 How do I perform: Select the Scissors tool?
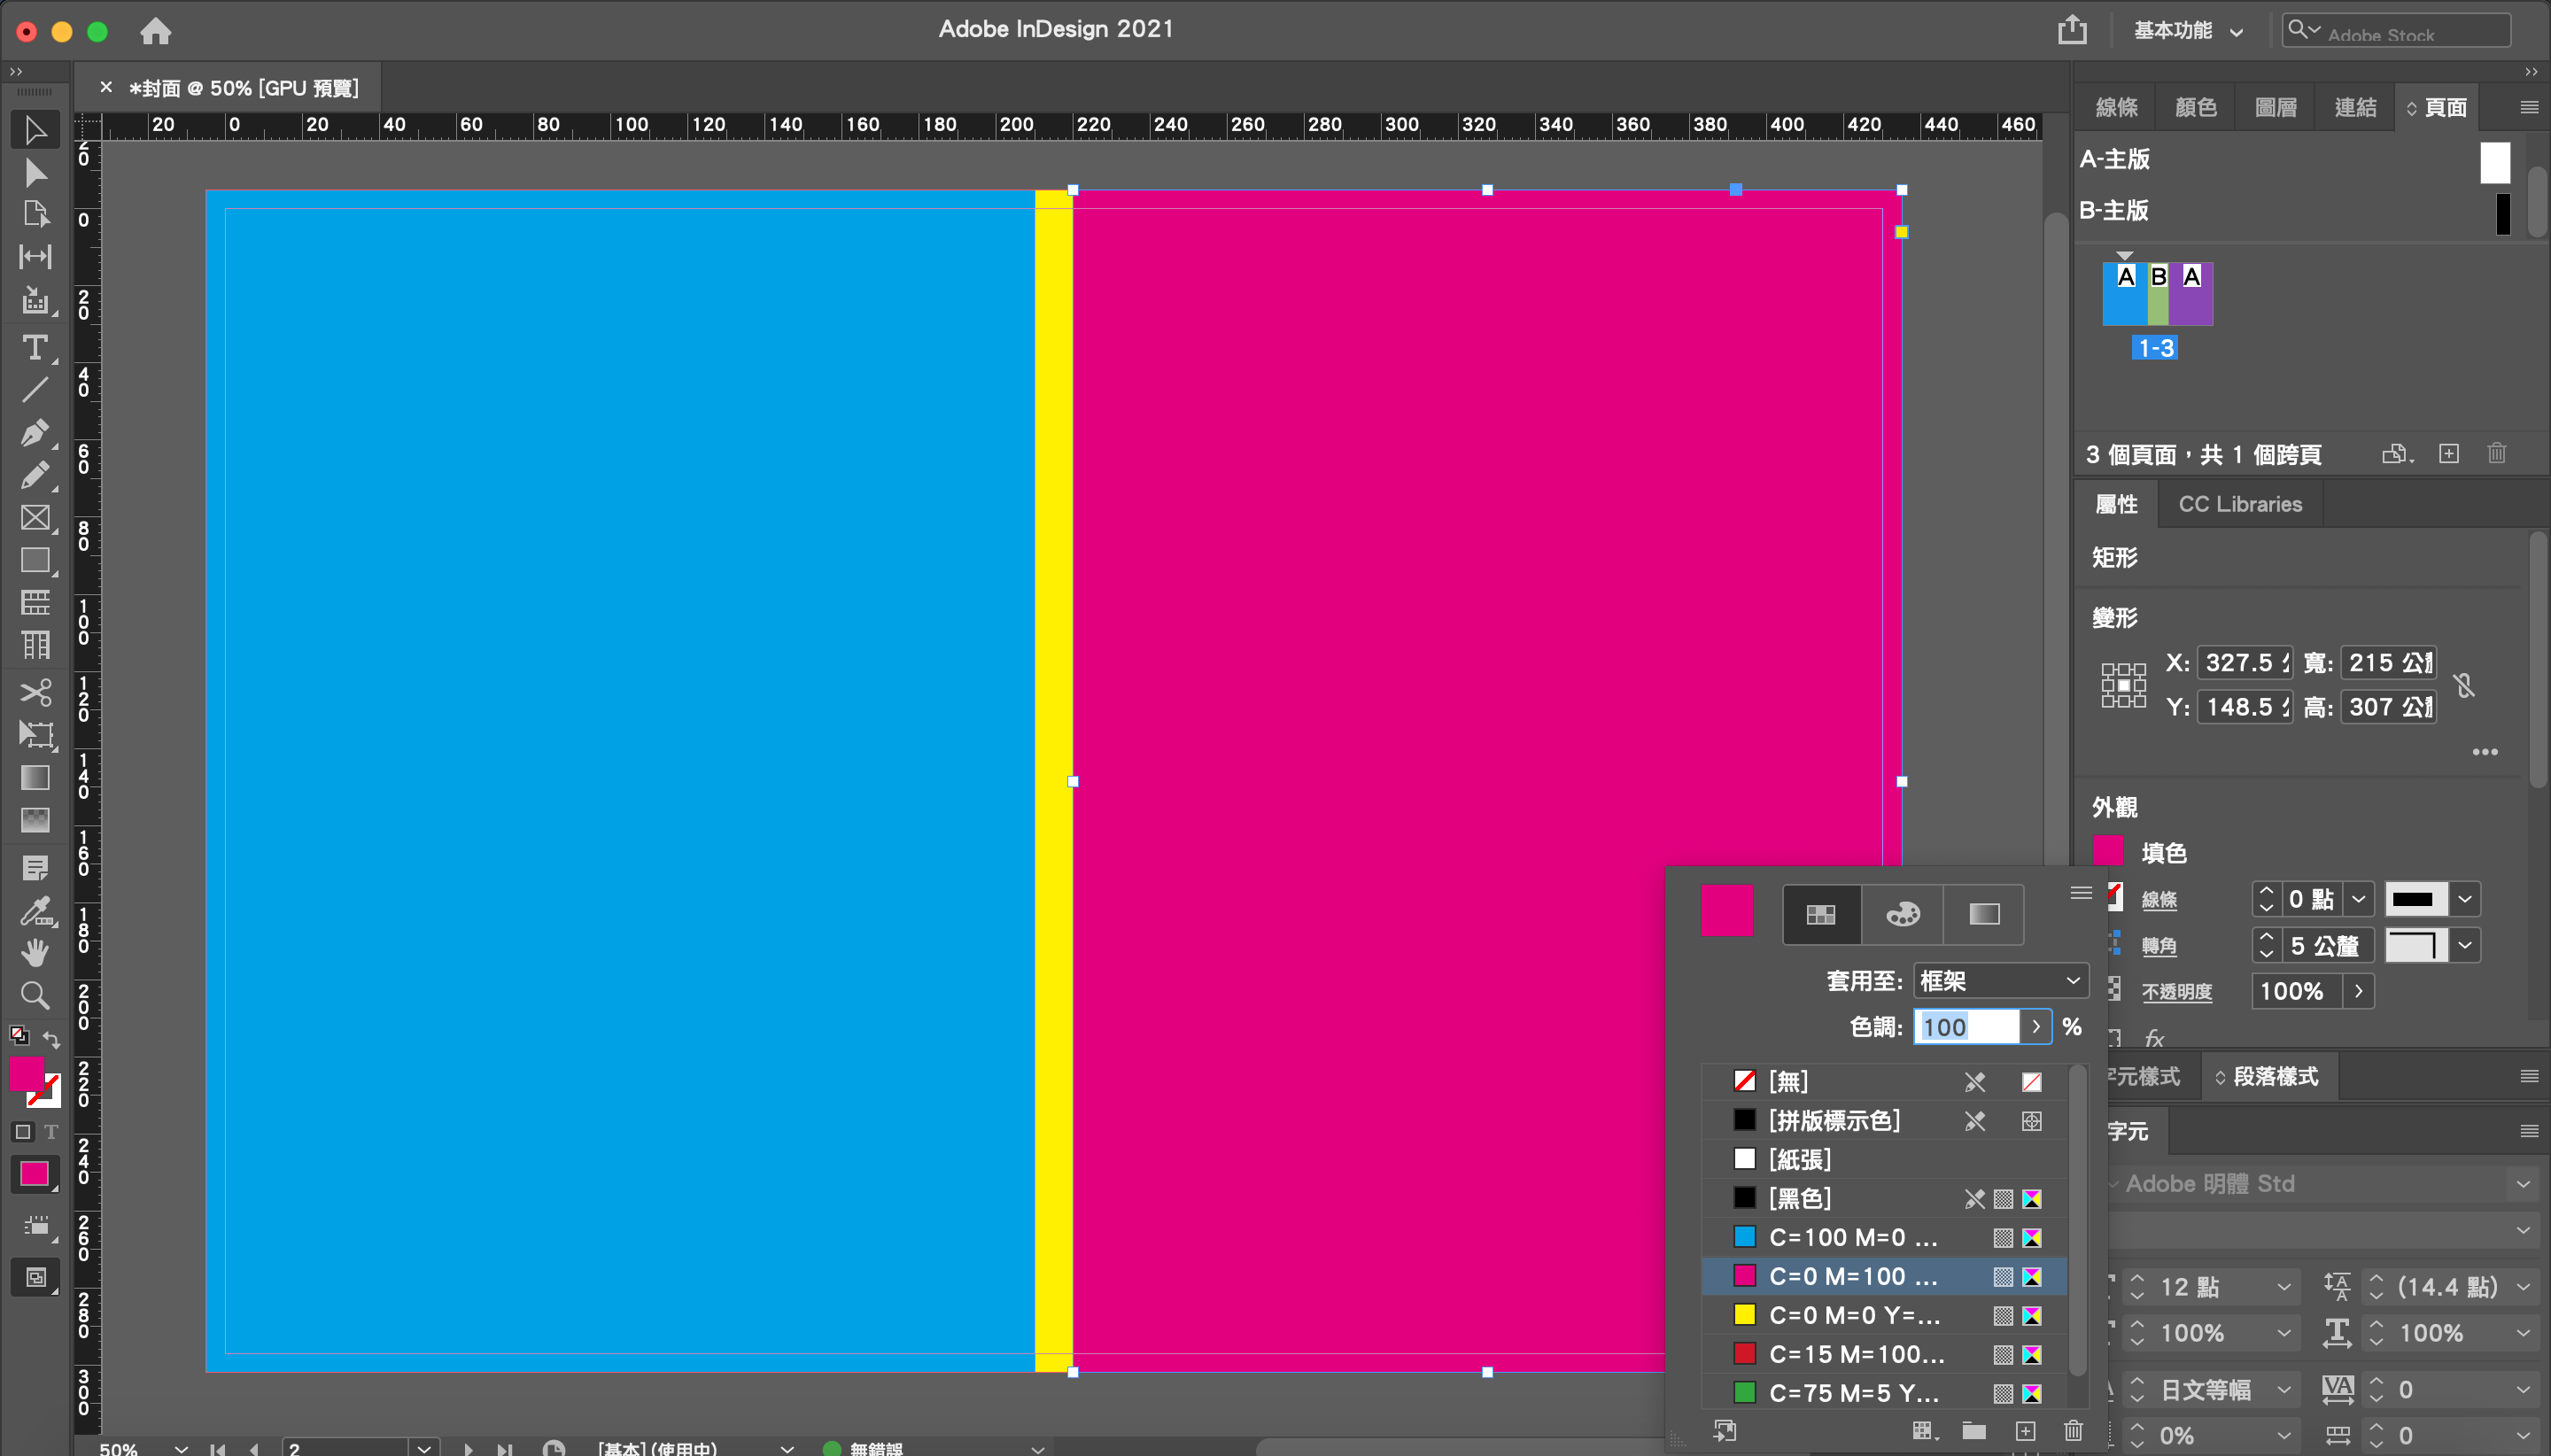tap(35, 692)
